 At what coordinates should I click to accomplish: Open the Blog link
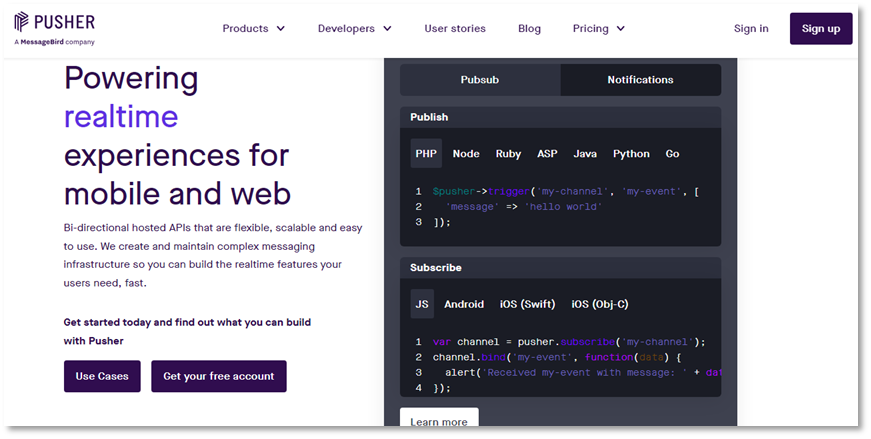click(529, 28)
